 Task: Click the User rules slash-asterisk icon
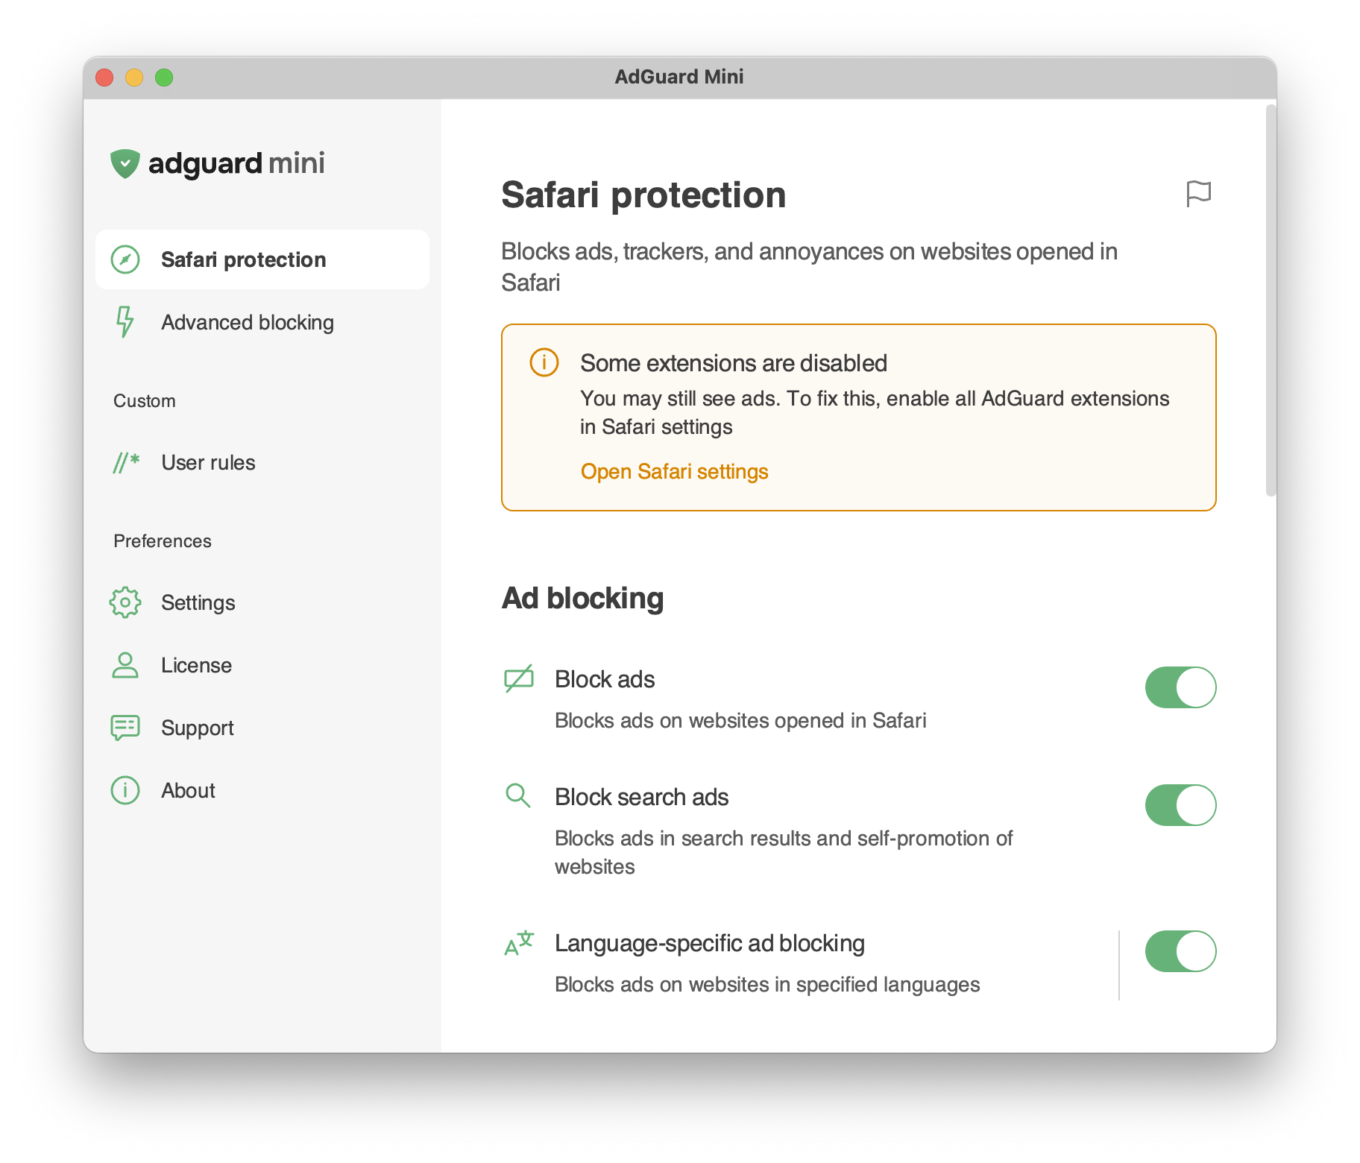[x=126, y=462]
